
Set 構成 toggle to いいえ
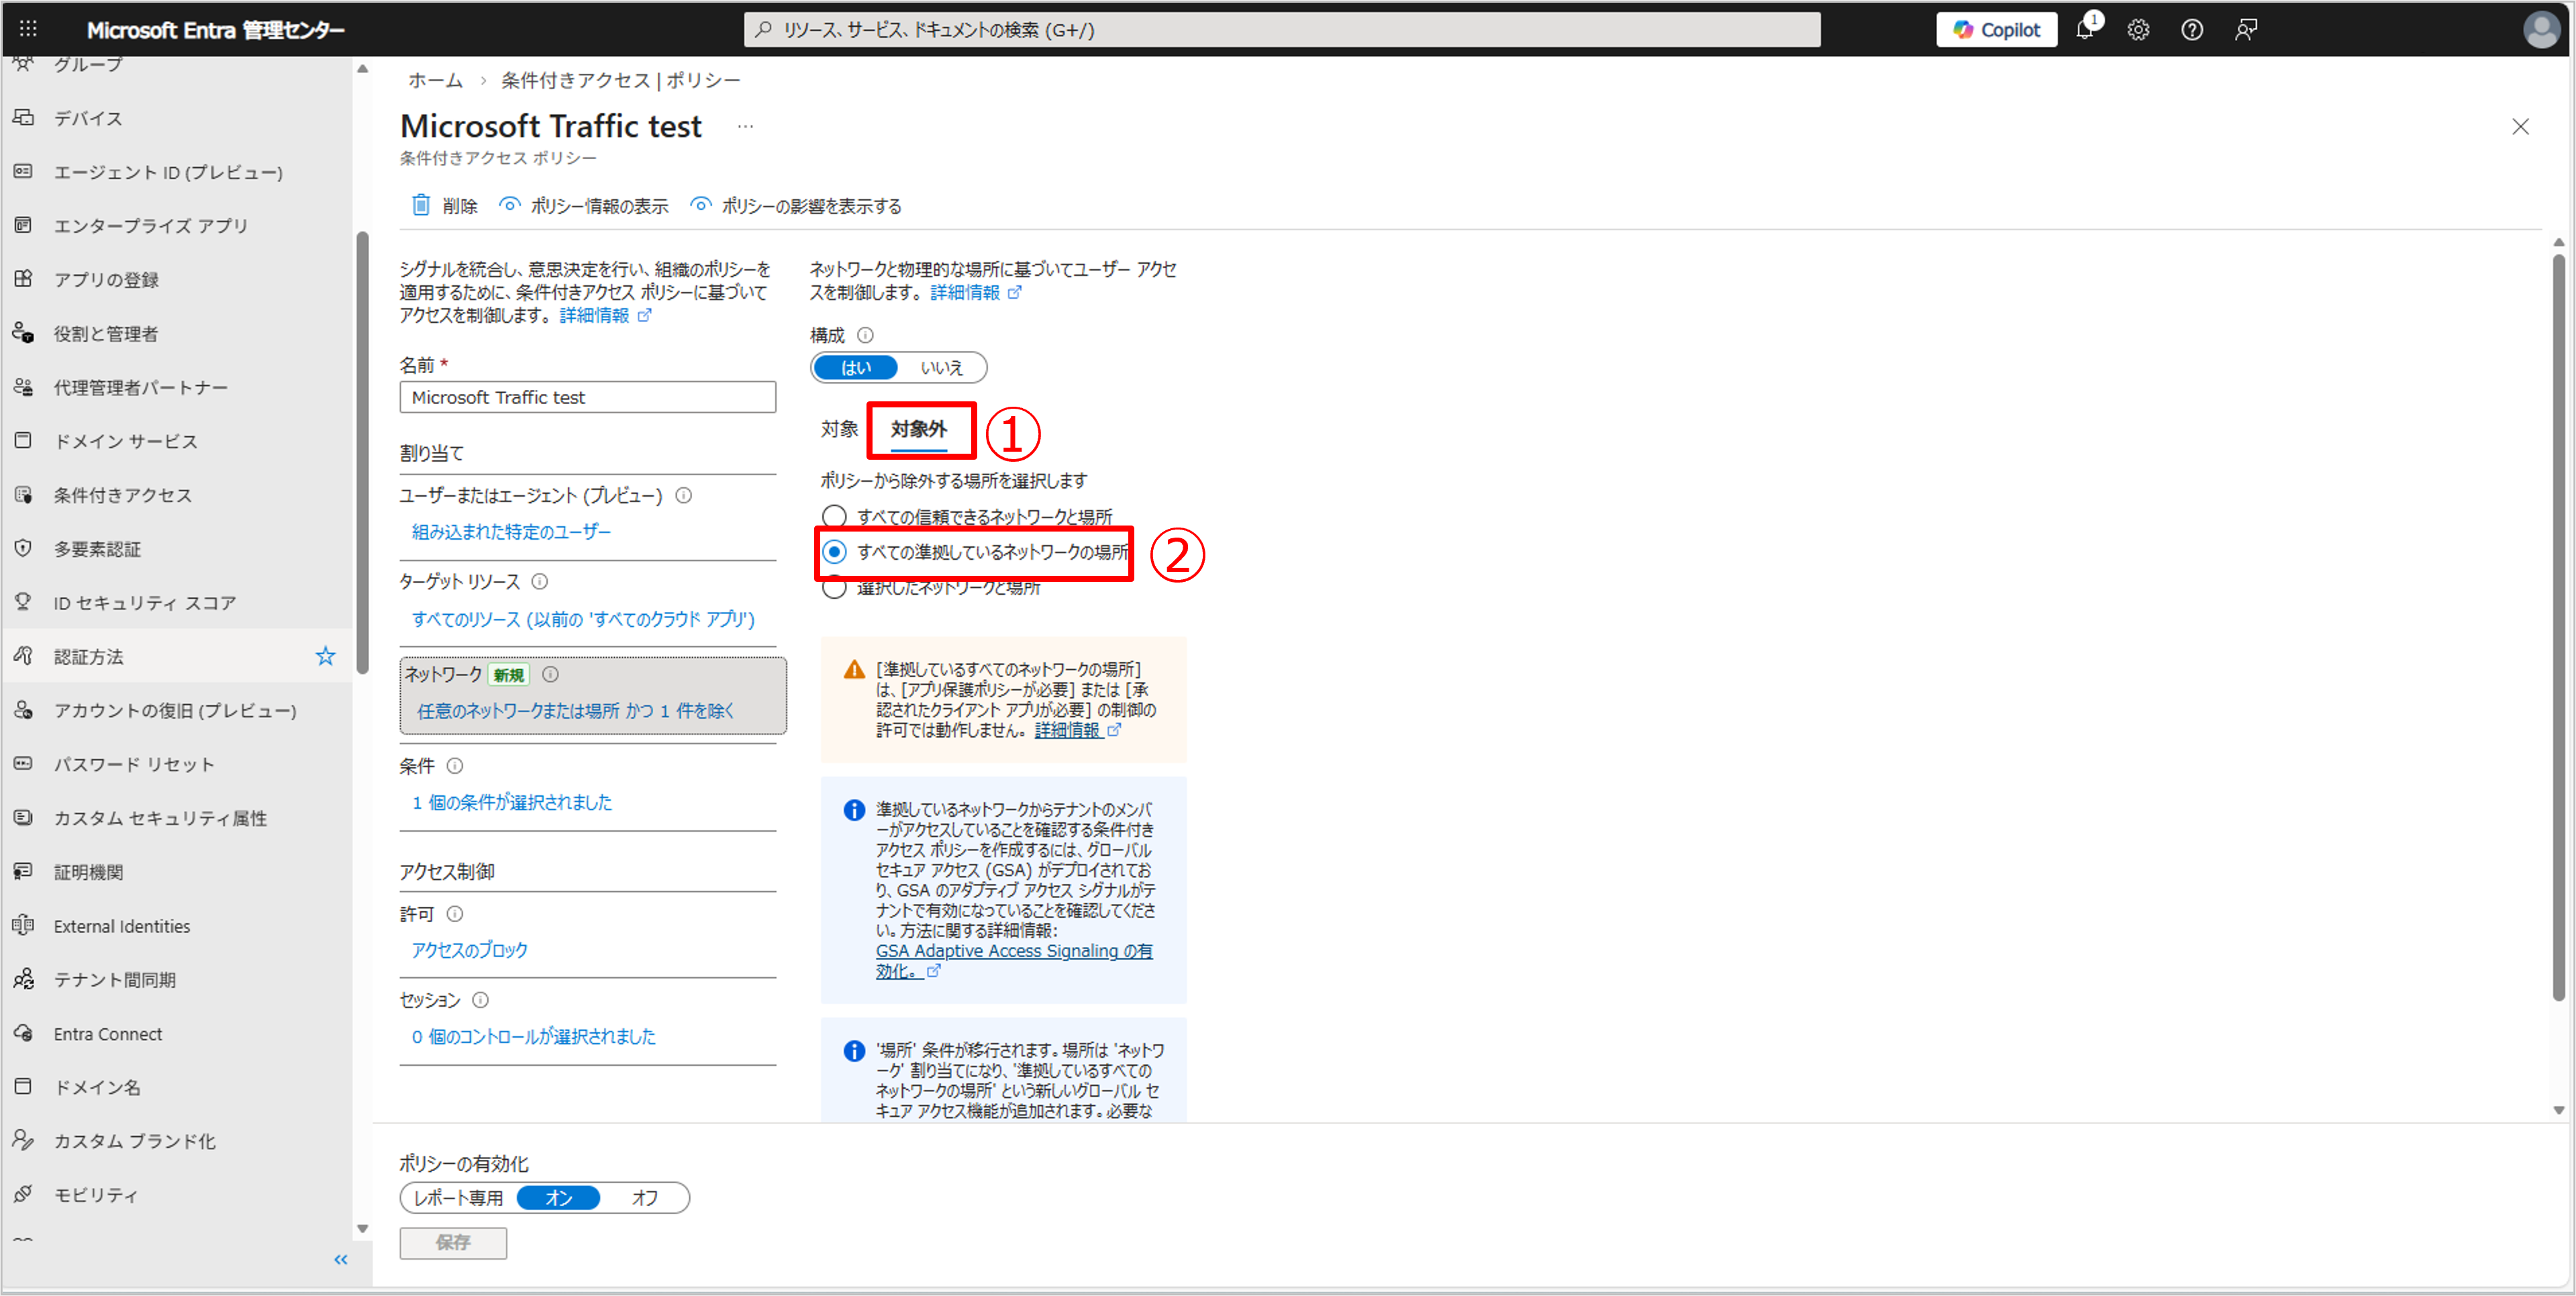[941, 367]
